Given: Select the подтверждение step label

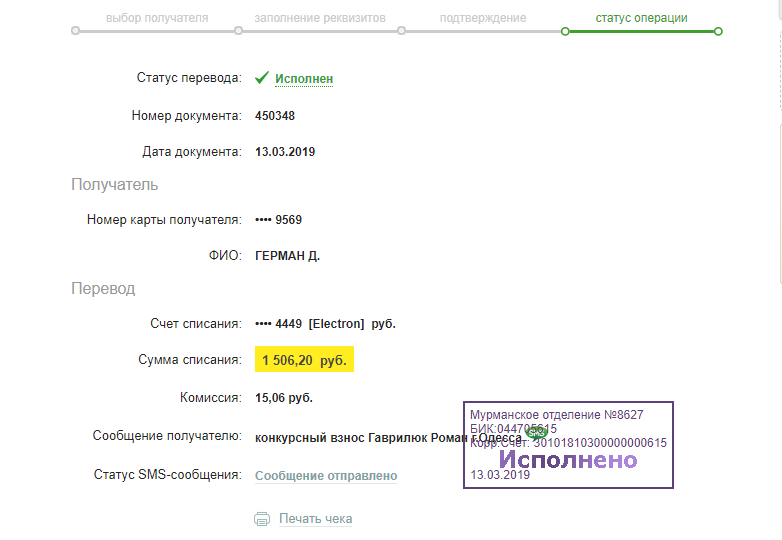Looking at the screenshot, I should pos(483,18).
